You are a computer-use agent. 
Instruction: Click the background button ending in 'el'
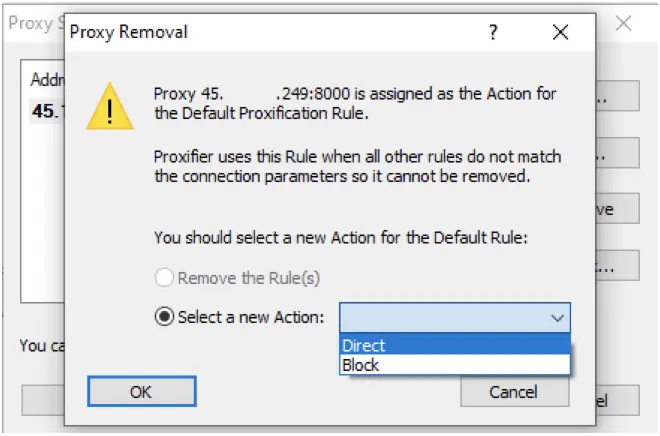click(609, 402)
